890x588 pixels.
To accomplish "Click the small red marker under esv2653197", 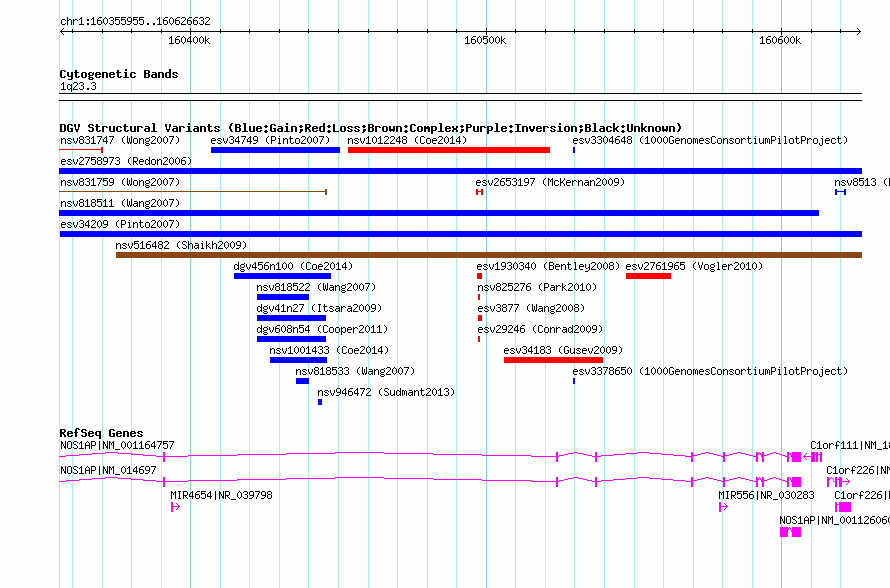I will click(x=480, y=192).
